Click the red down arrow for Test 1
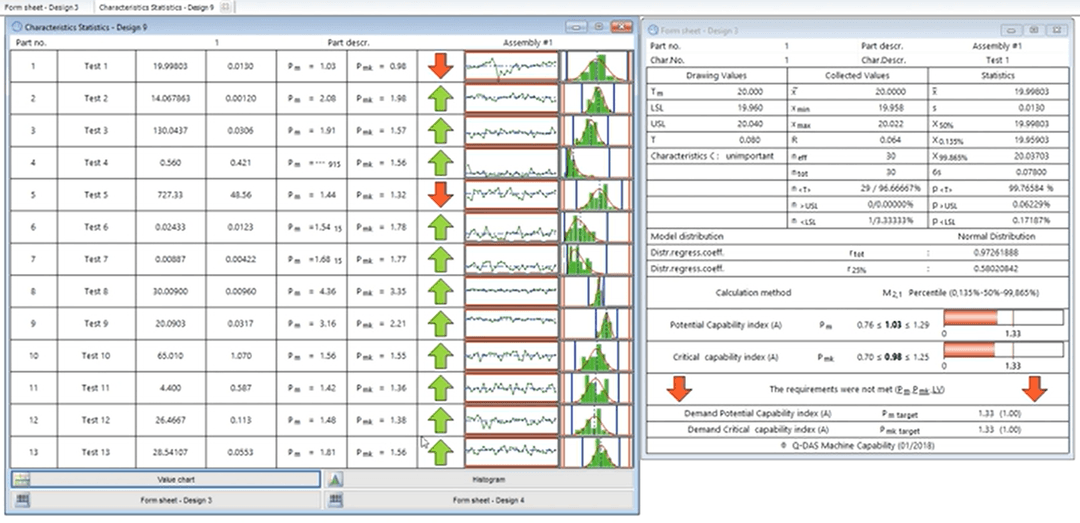The height and width of the screenshot is (523, 1080). [x=440, y=67]
